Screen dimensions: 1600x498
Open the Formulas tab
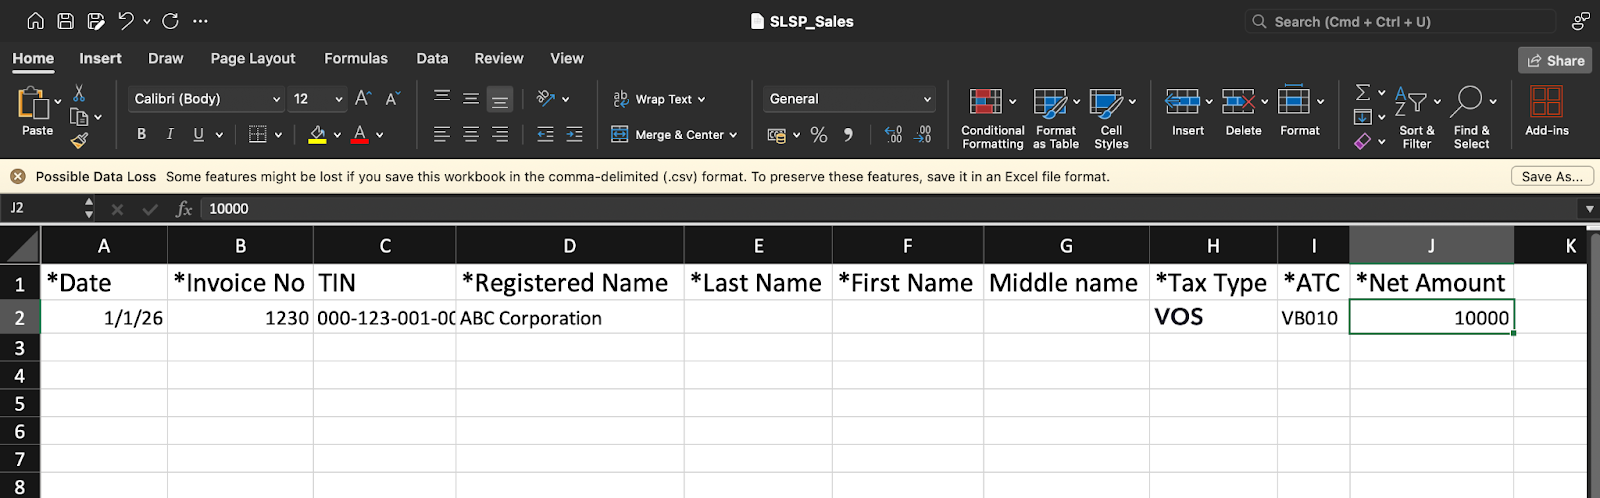356,59
